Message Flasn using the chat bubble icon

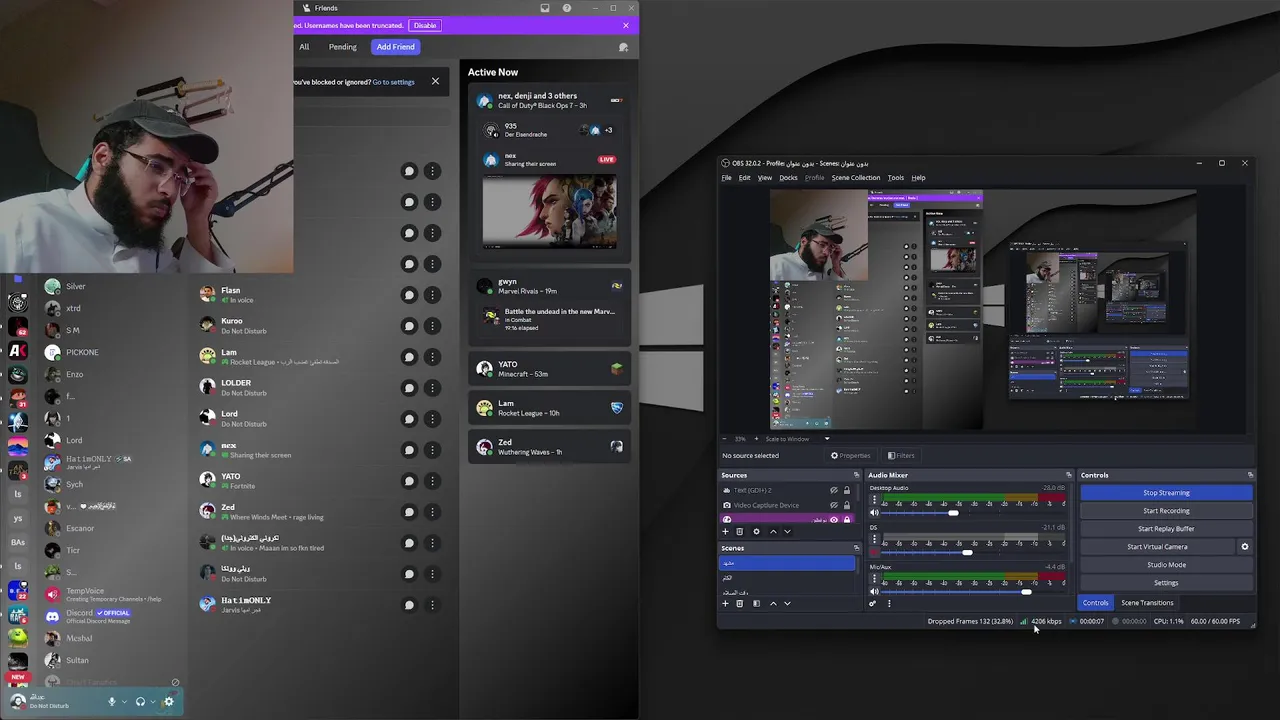(409, 295)
